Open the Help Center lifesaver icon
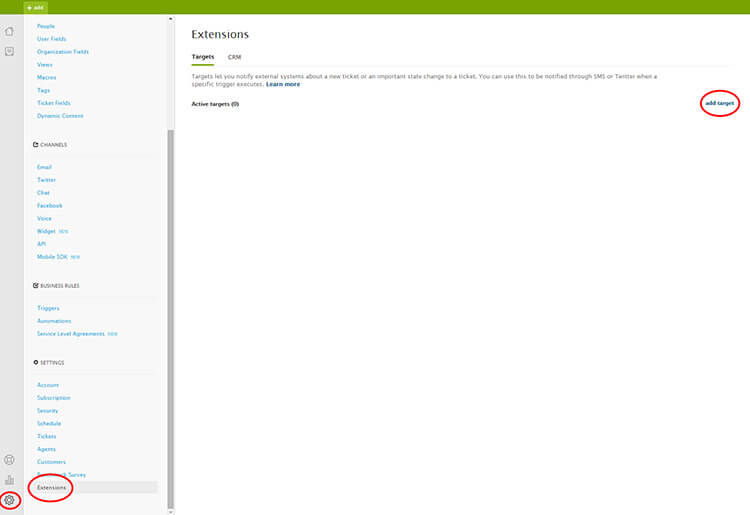 pyautogui.click(x=9, y=460)
